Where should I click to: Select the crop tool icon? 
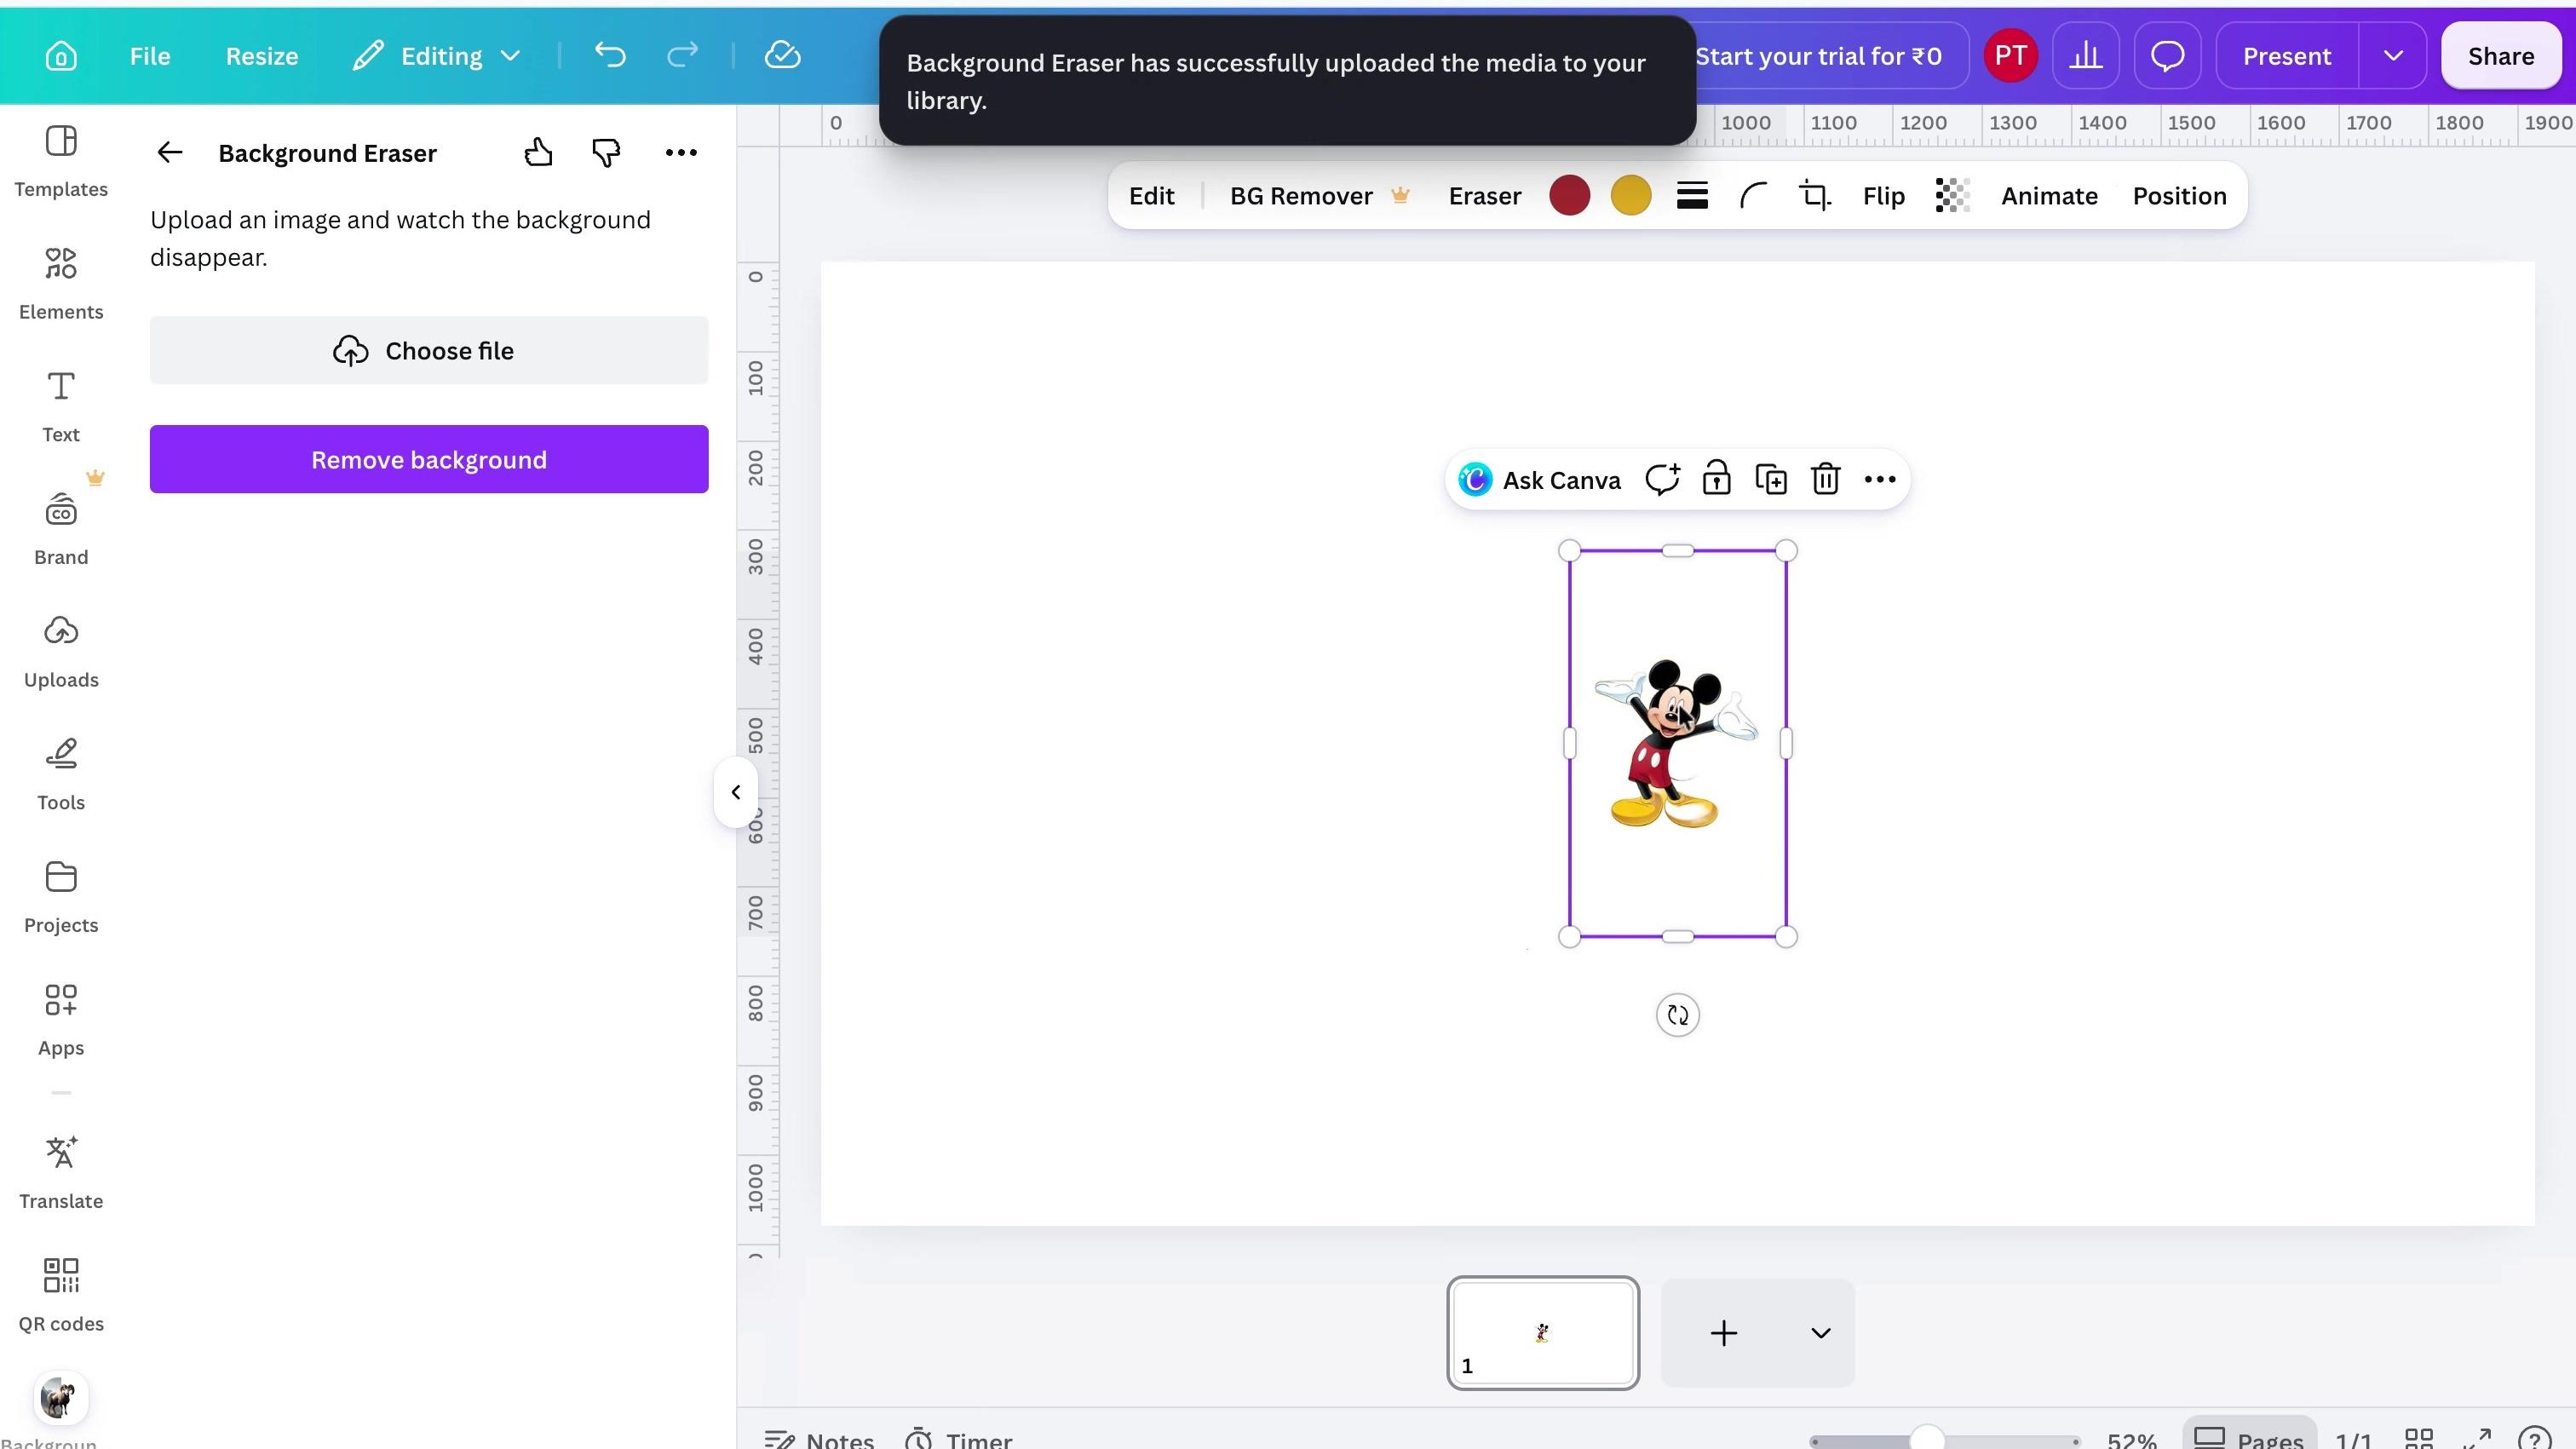pyautogui.click(x=1815, y=196)
